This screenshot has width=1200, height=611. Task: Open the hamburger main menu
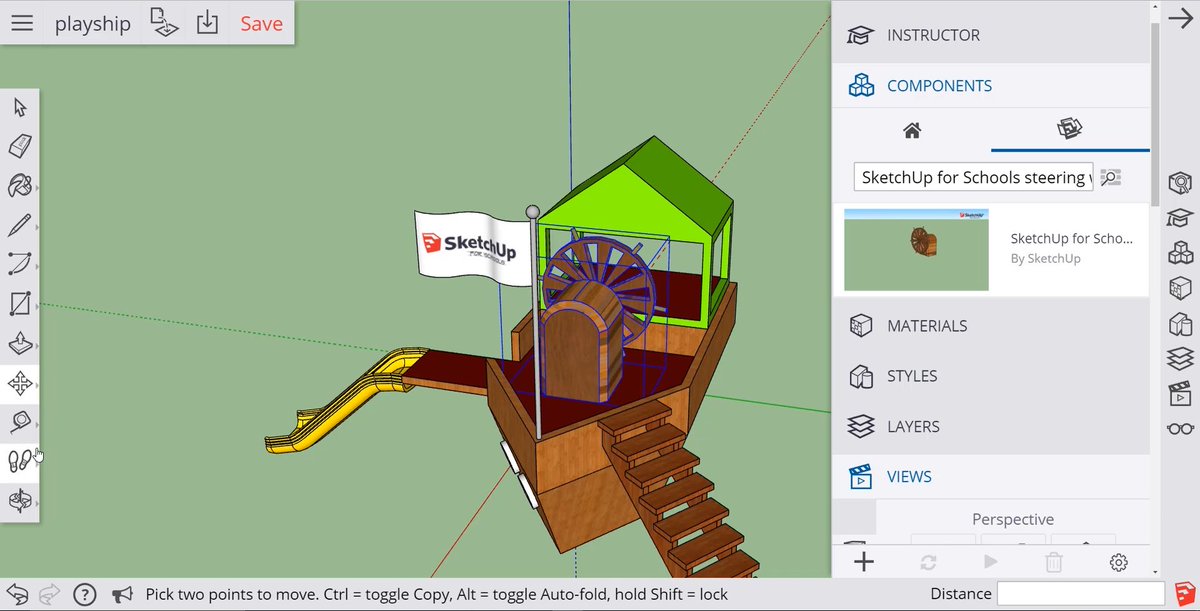22,23
